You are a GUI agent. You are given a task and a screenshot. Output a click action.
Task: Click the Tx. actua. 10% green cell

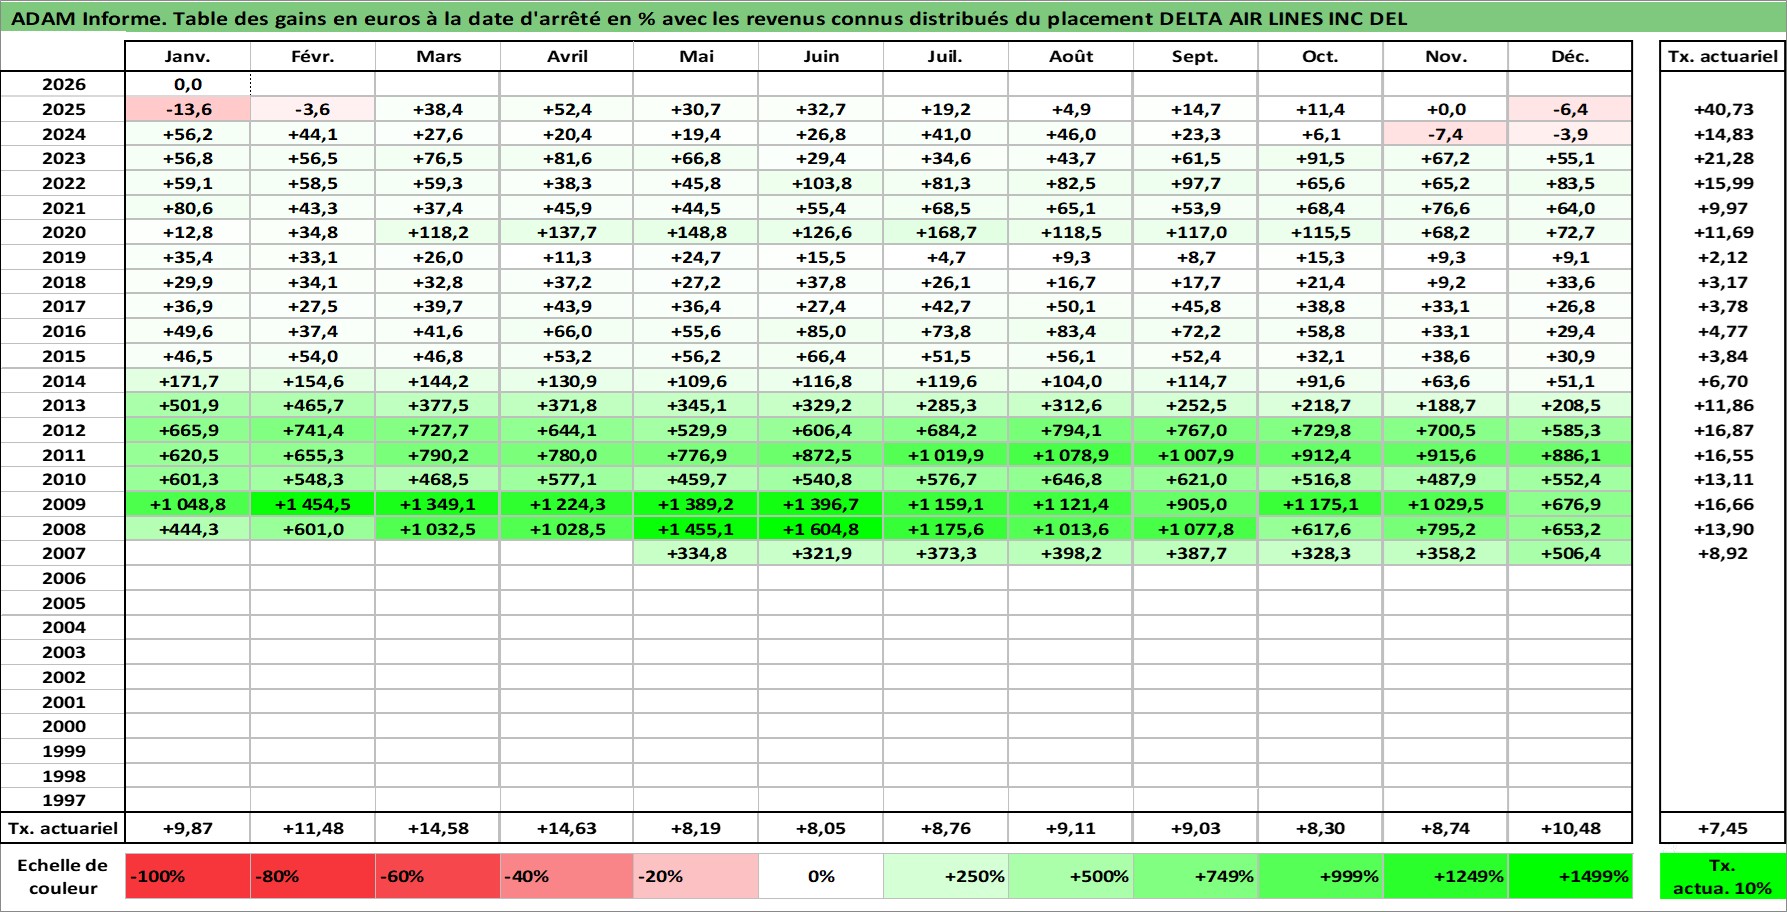coord(1722,876)
